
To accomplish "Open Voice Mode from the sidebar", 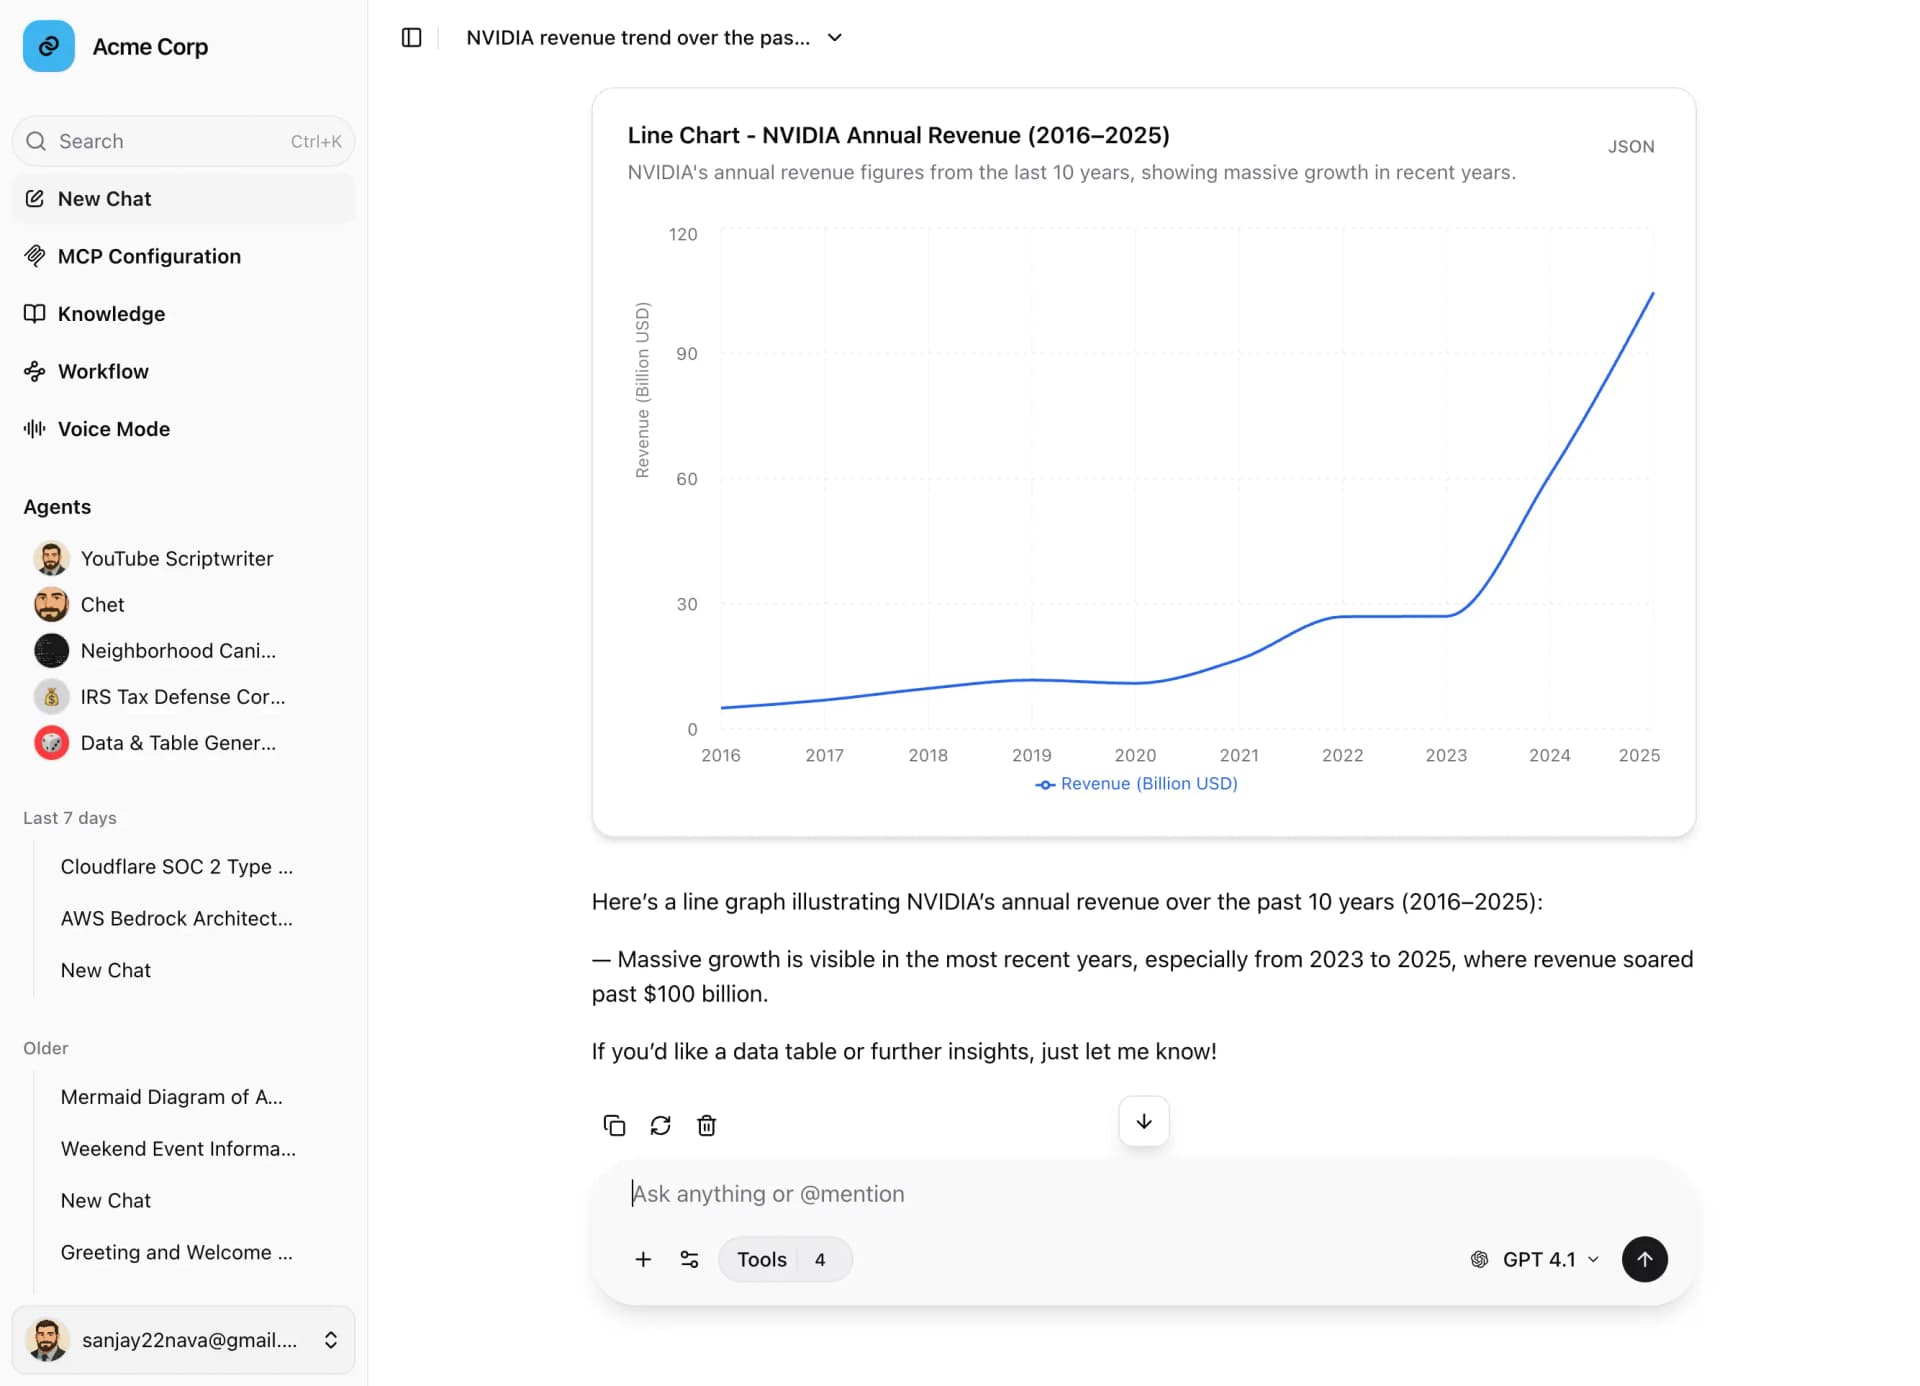I will [113, 428].
